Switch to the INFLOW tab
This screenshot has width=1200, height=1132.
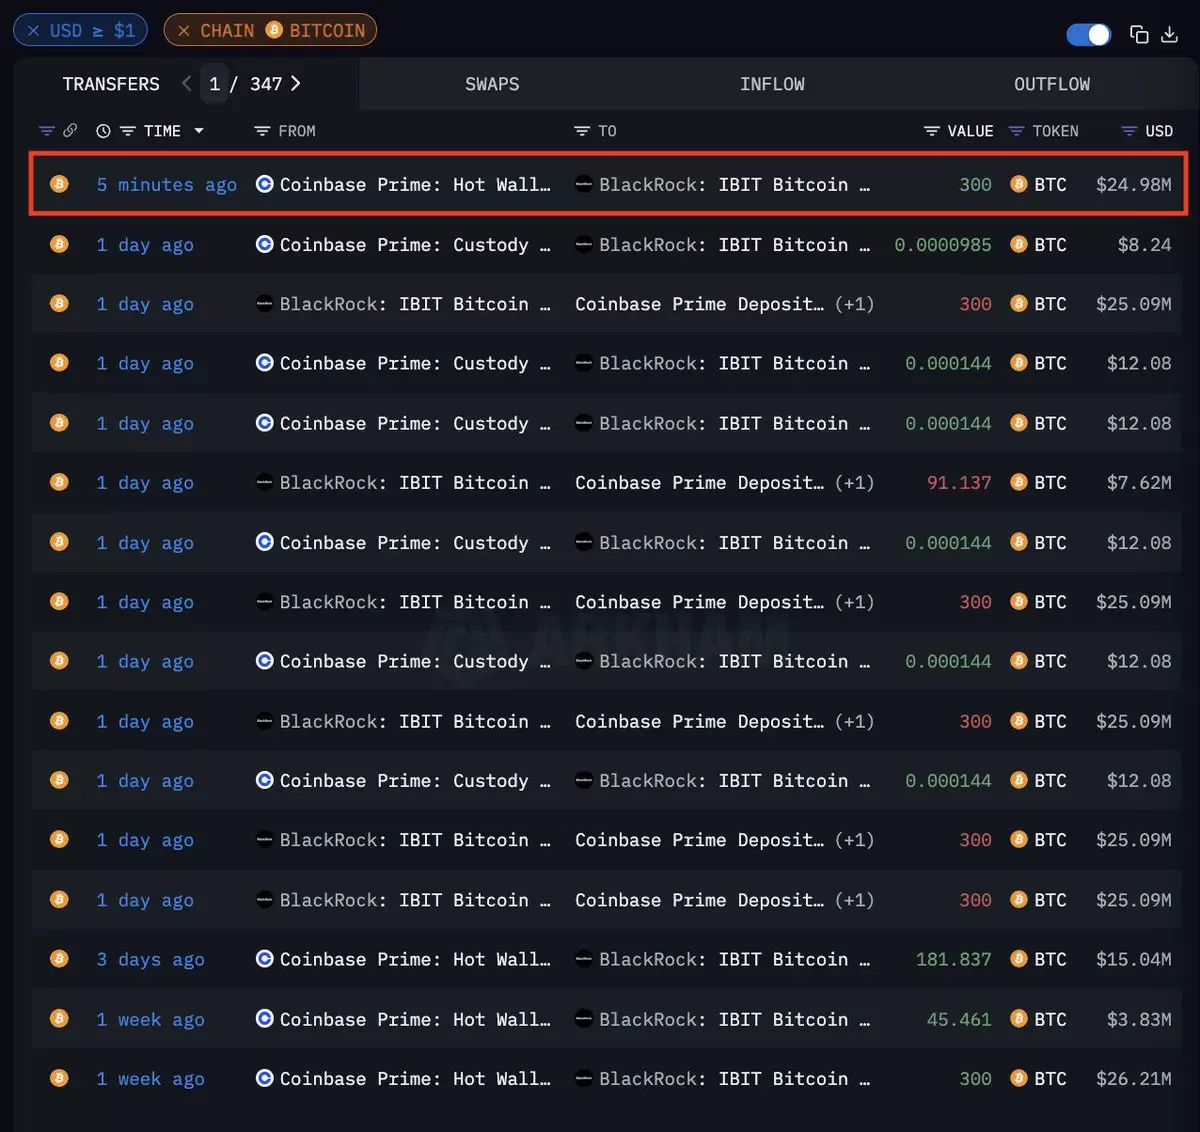(772, 84)
